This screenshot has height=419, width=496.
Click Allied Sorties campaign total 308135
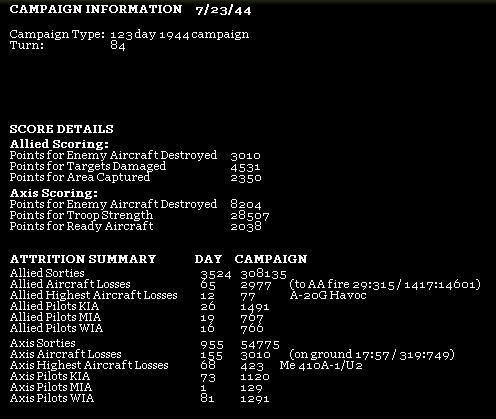(263, 274)
